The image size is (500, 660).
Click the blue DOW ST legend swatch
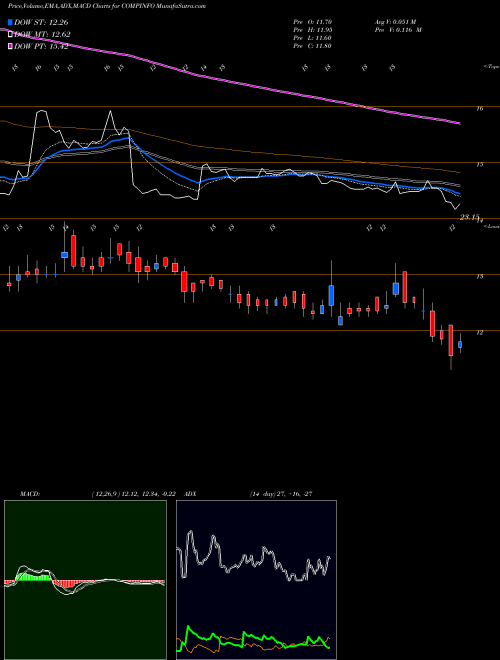click(10, 22)
